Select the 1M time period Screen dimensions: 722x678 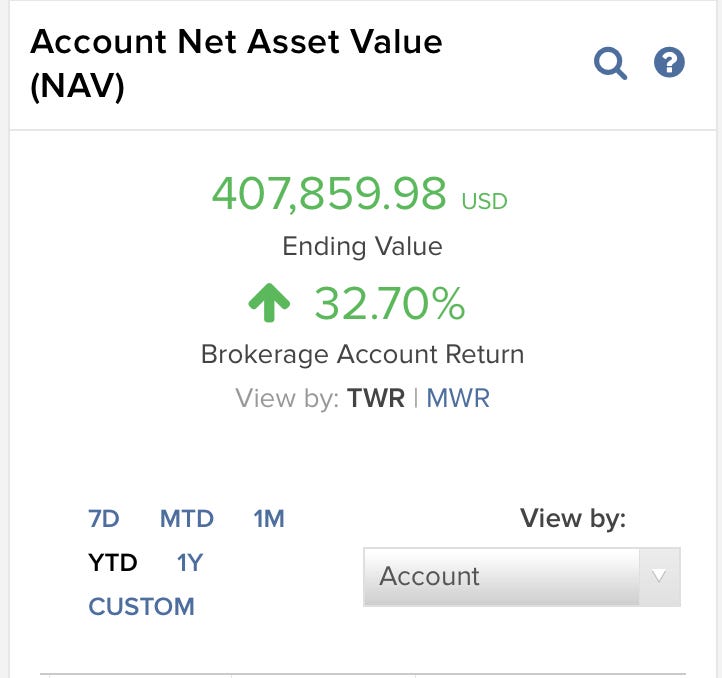click(269, 519)
